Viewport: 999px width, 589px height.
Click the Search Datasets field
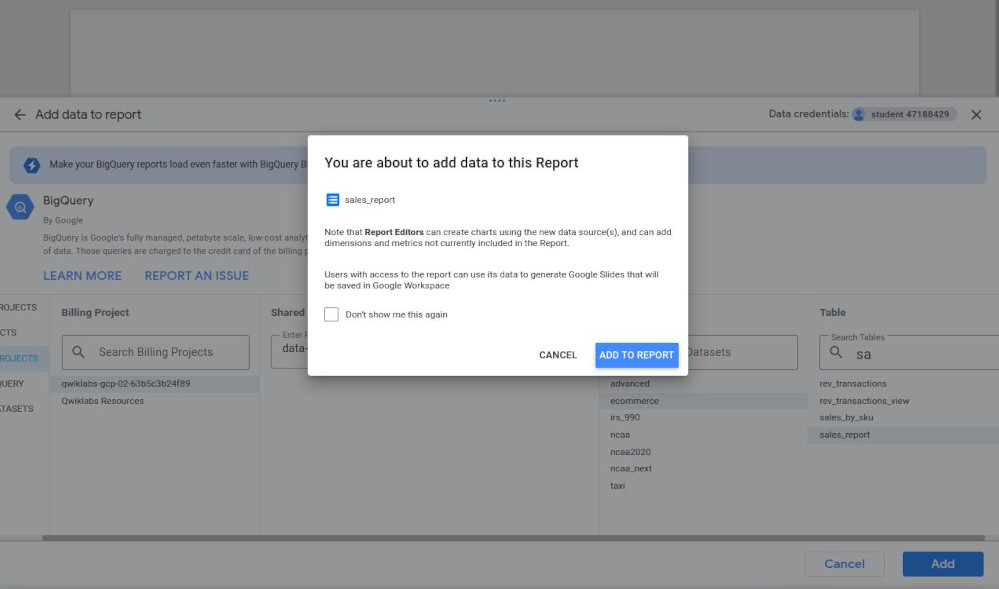coord(742,353)
